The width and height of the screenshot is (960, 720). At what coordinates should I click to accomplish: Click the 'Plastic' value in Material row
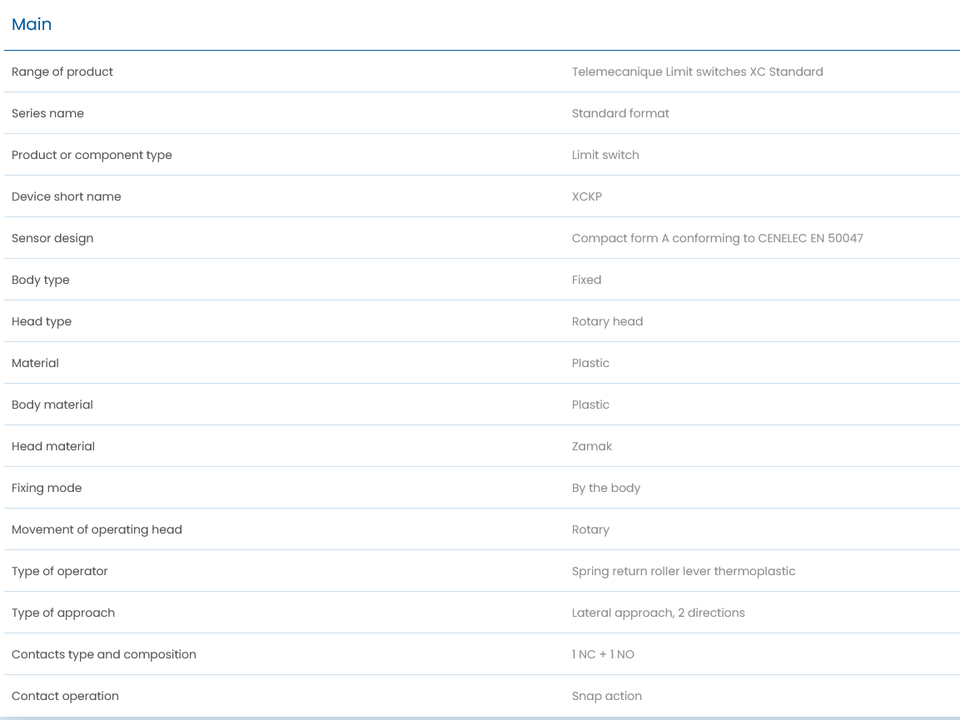pyautogui.click(x=590, y=363)
